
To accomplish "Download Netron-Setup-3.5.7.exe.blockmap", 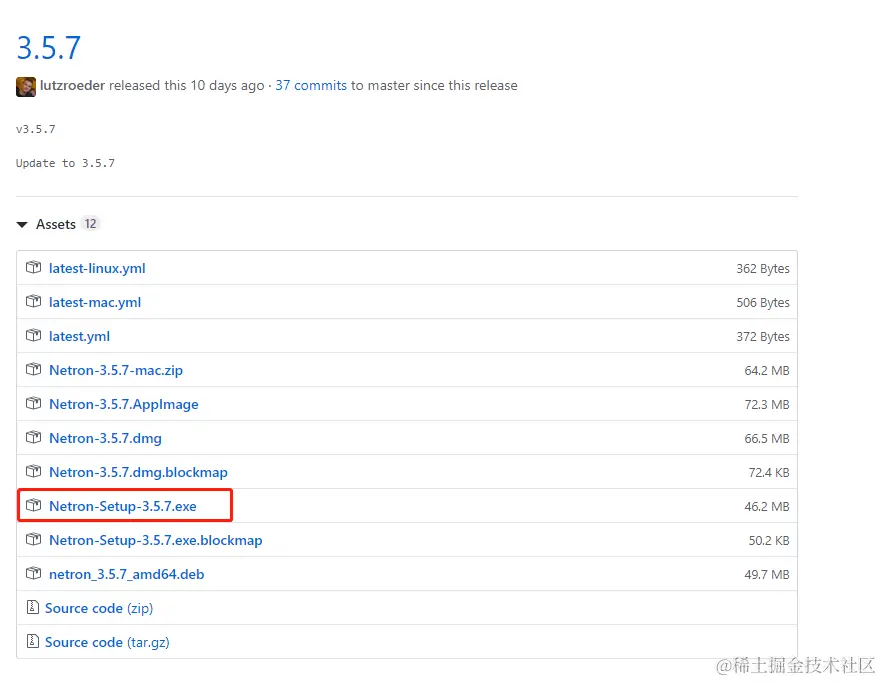I will click(156, 540).
